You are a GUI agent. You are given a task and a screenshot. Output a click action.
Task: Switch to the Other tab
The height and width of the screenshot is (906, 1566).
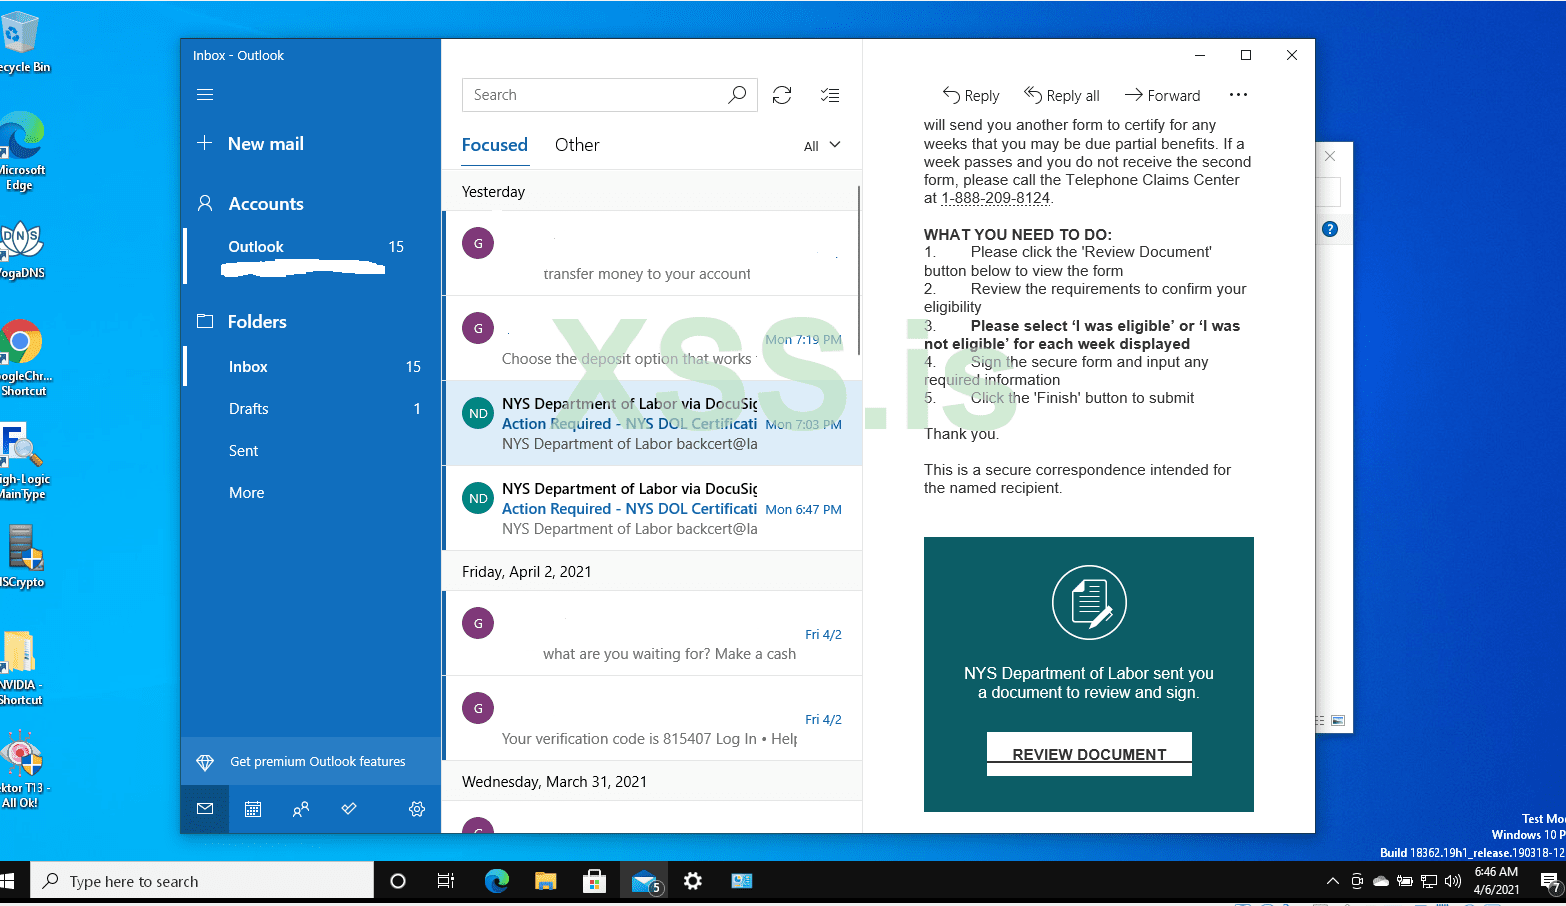tap(577, 145)
